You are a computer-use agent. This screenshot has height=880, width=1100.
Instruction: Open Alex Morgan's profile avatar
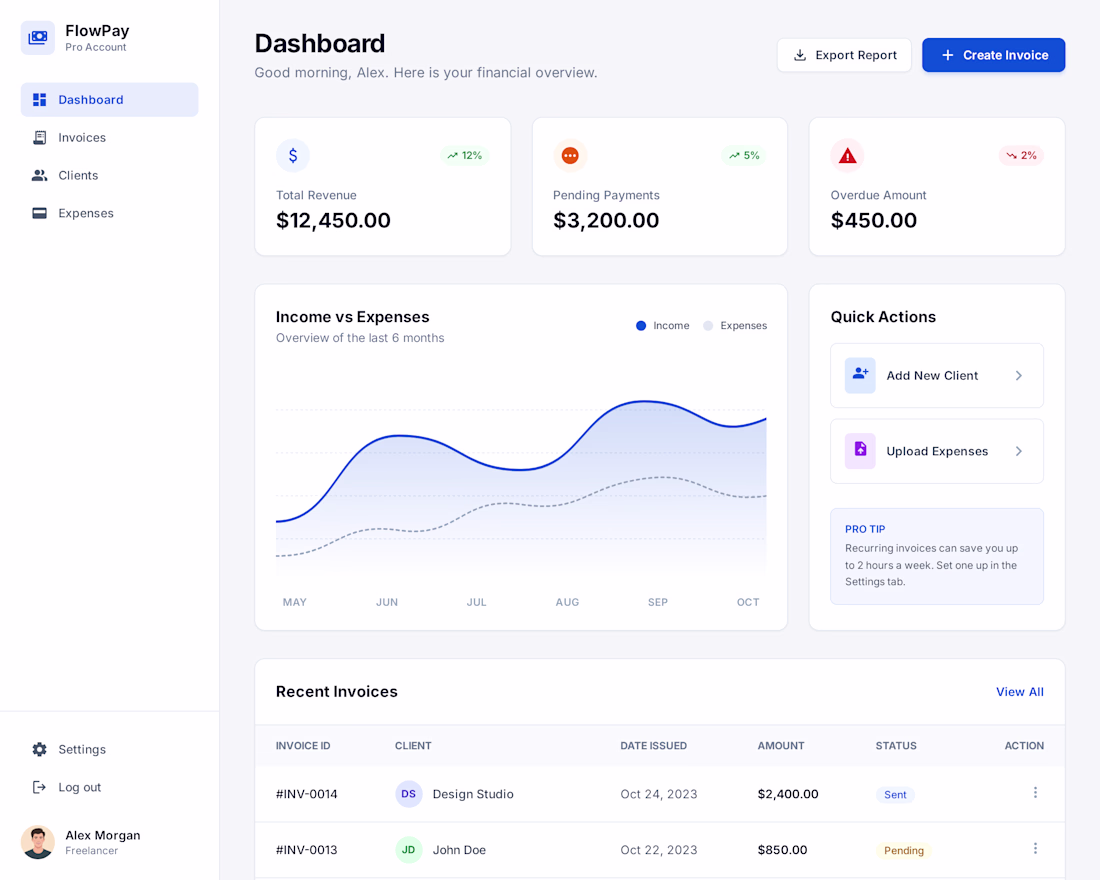pyautogui.click(x=38, y=842)
